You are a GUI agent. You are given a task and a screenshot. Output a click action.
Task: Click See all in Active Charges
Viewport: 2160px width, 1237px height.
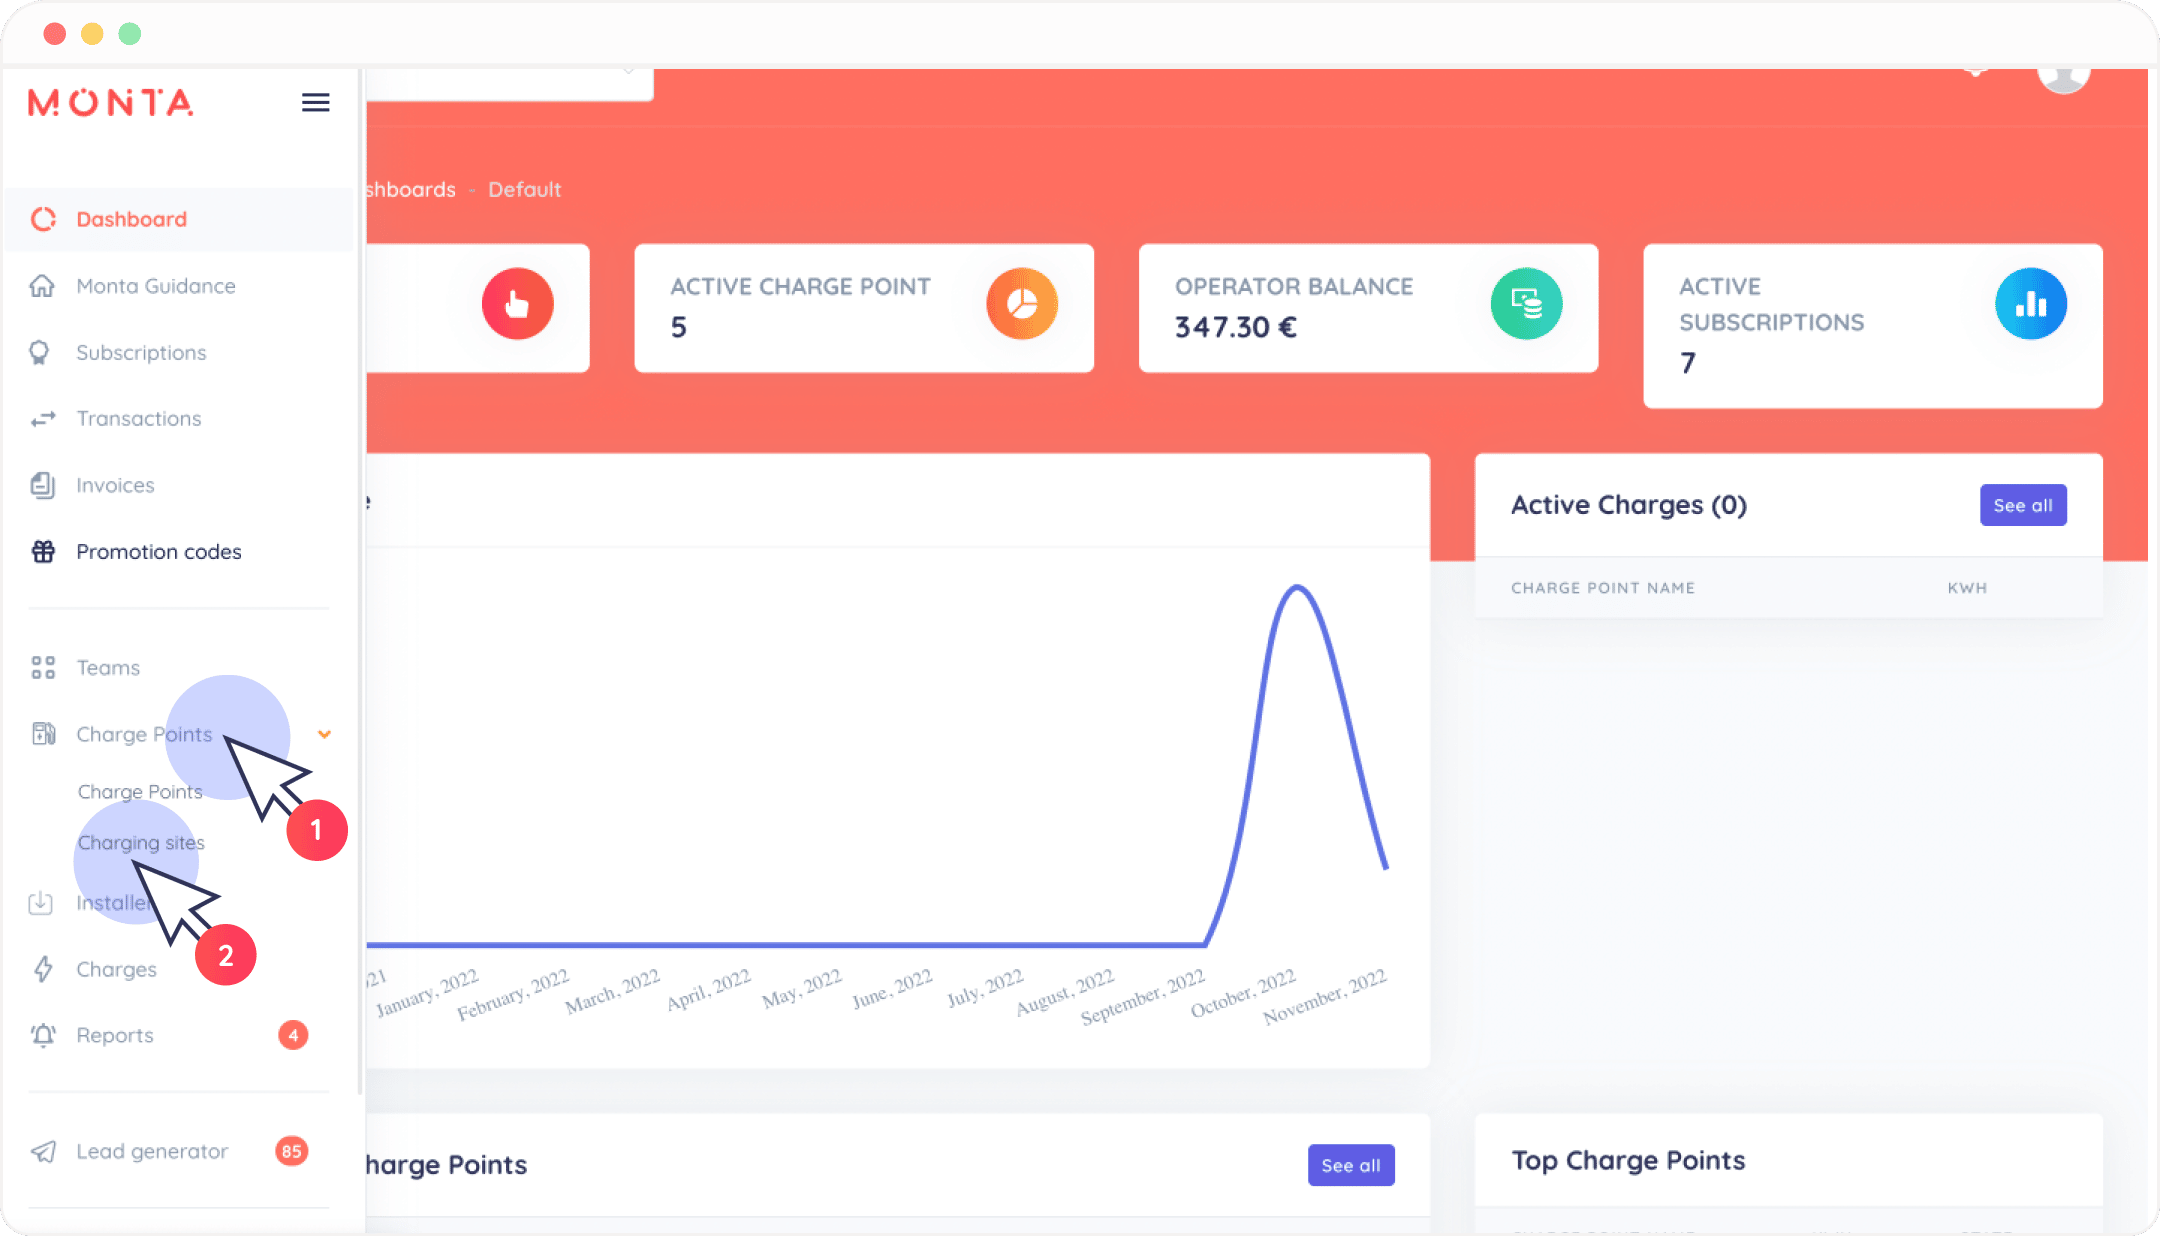[x=2022, y=506]
